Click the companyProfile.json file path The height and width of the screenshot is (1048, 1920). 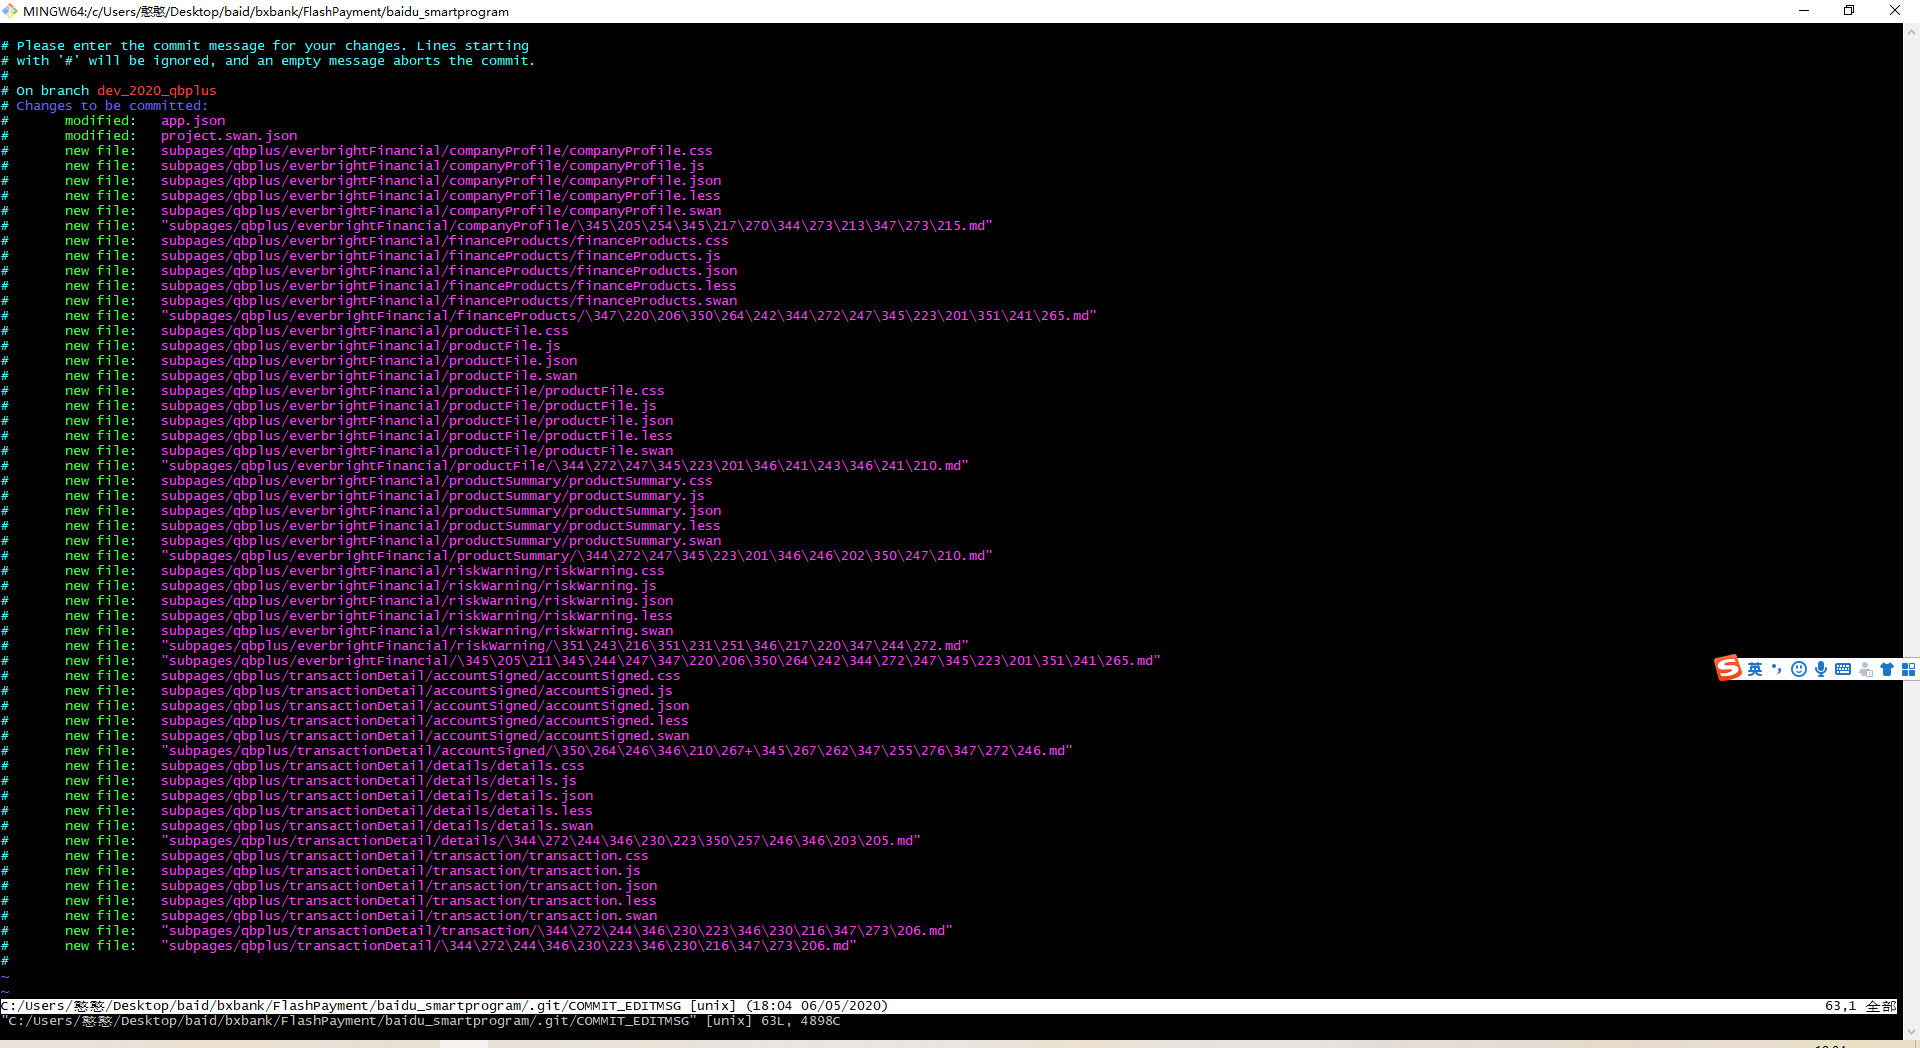[441, 181]
